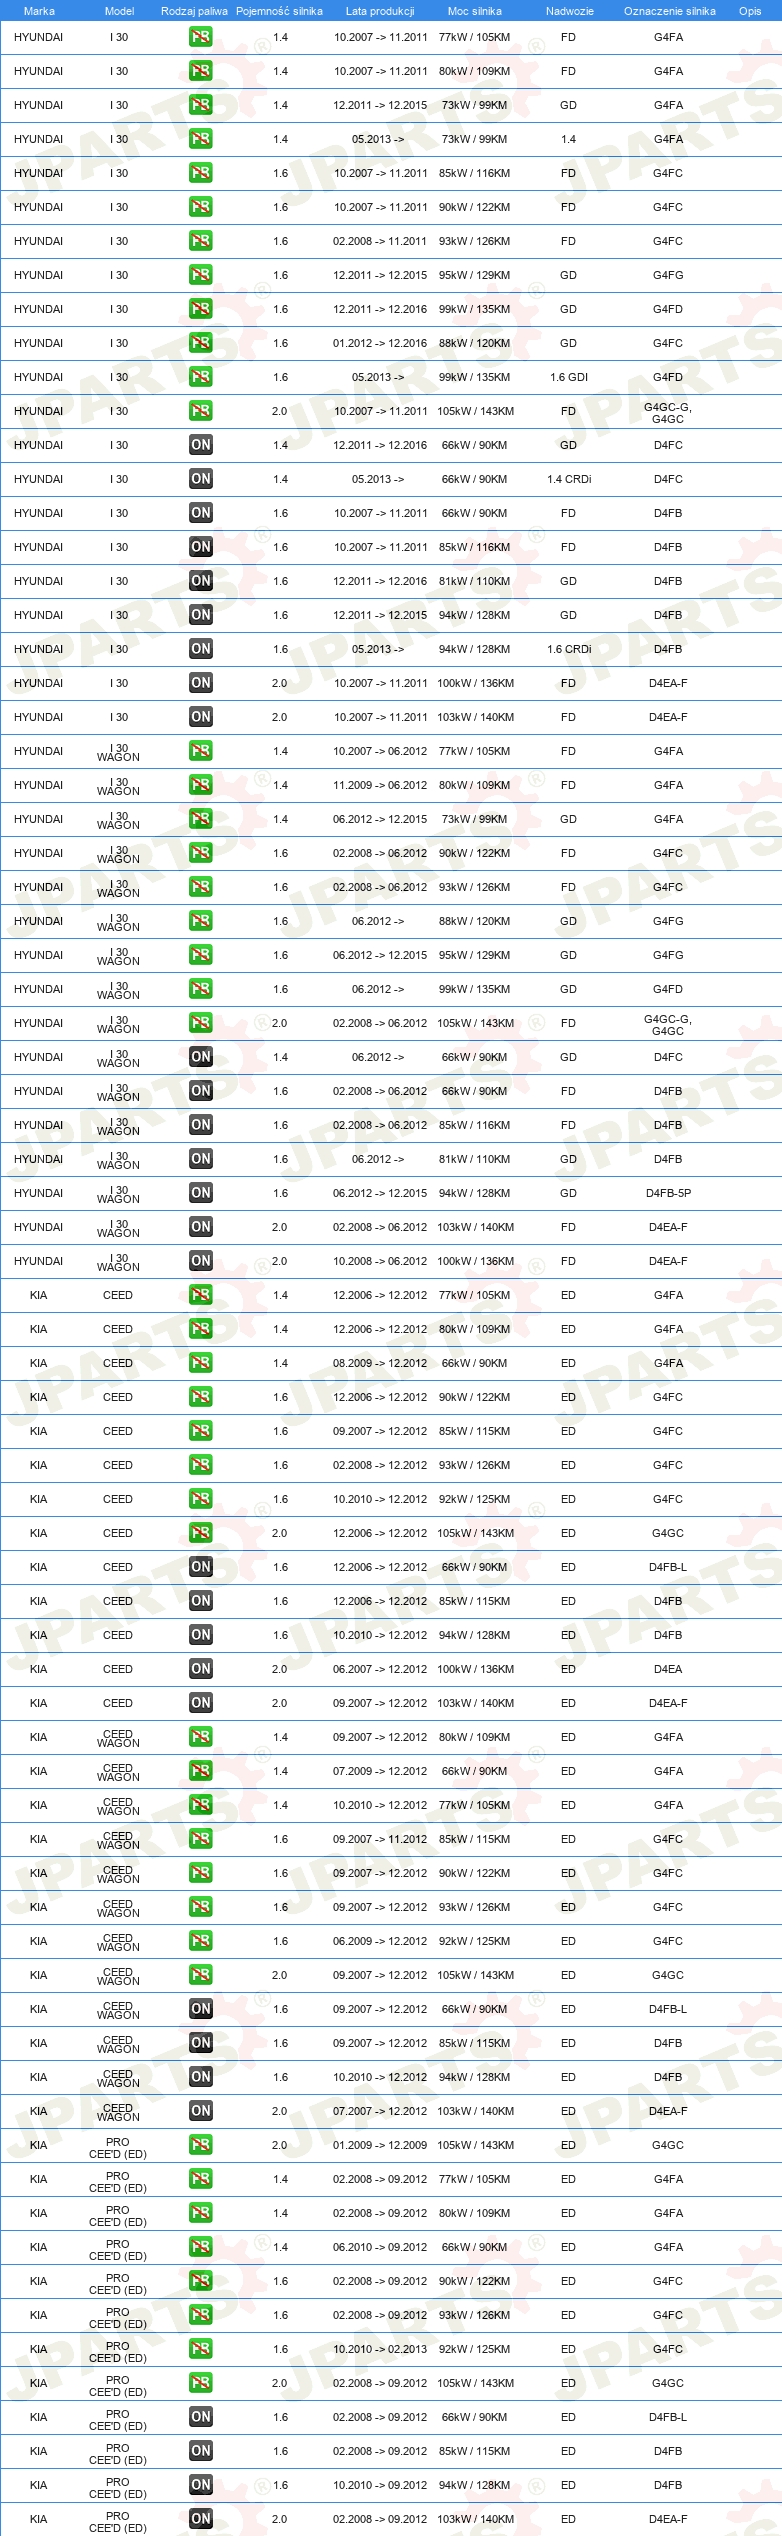Click the Rodzaj paliwa column header
This screenshot has width=782, height=2536.
pyautogui.click(x=194, y=11)
